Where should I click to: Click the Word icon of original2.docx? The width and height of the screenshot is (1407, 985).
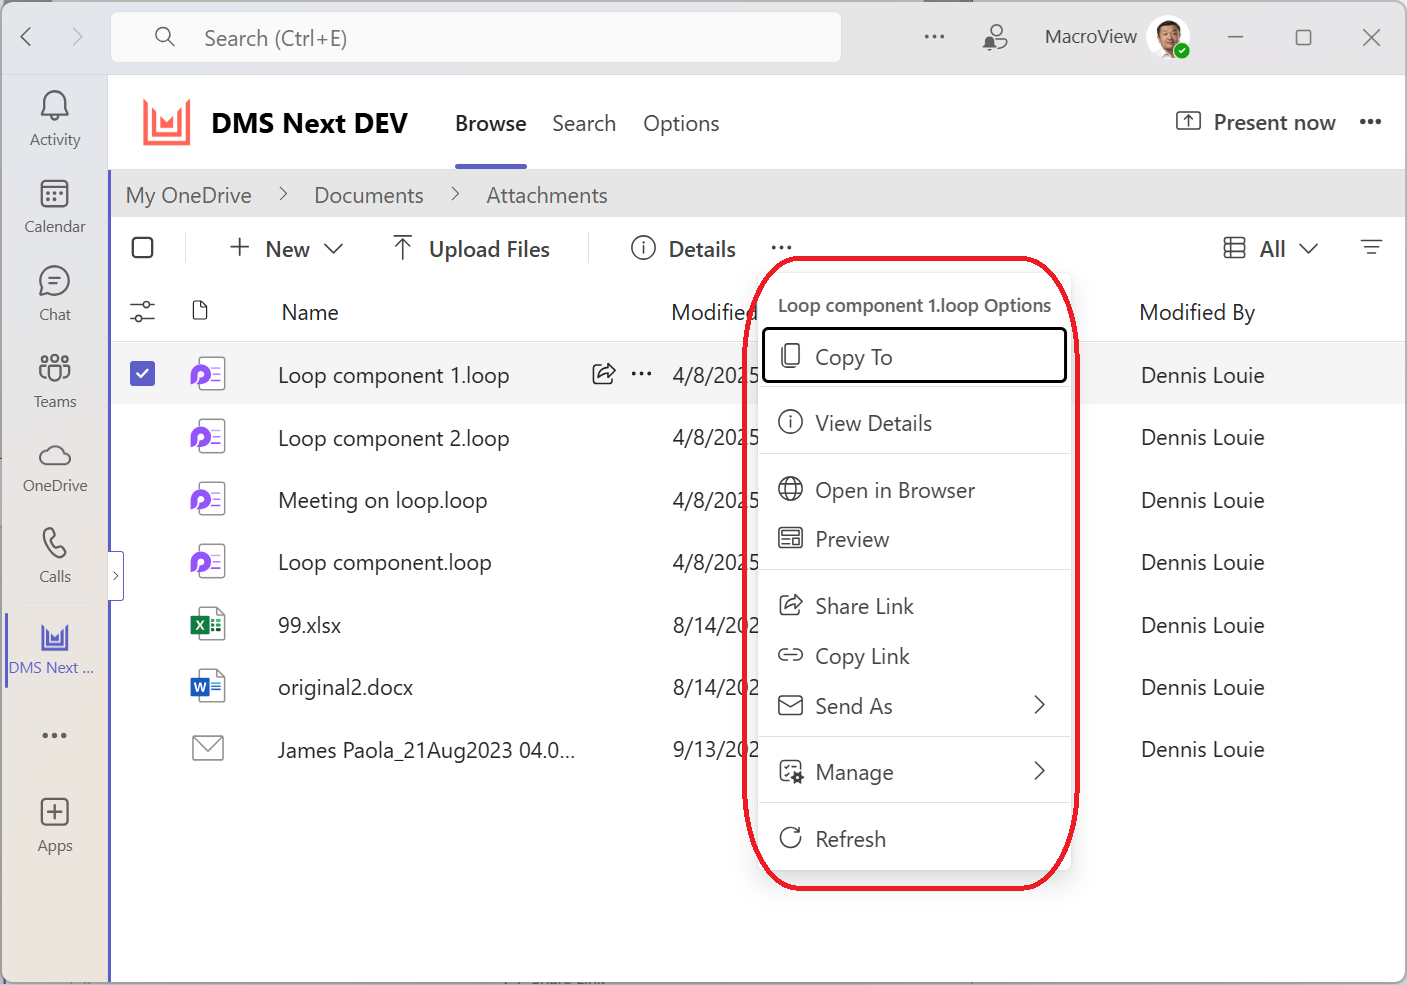click(208, 687)
